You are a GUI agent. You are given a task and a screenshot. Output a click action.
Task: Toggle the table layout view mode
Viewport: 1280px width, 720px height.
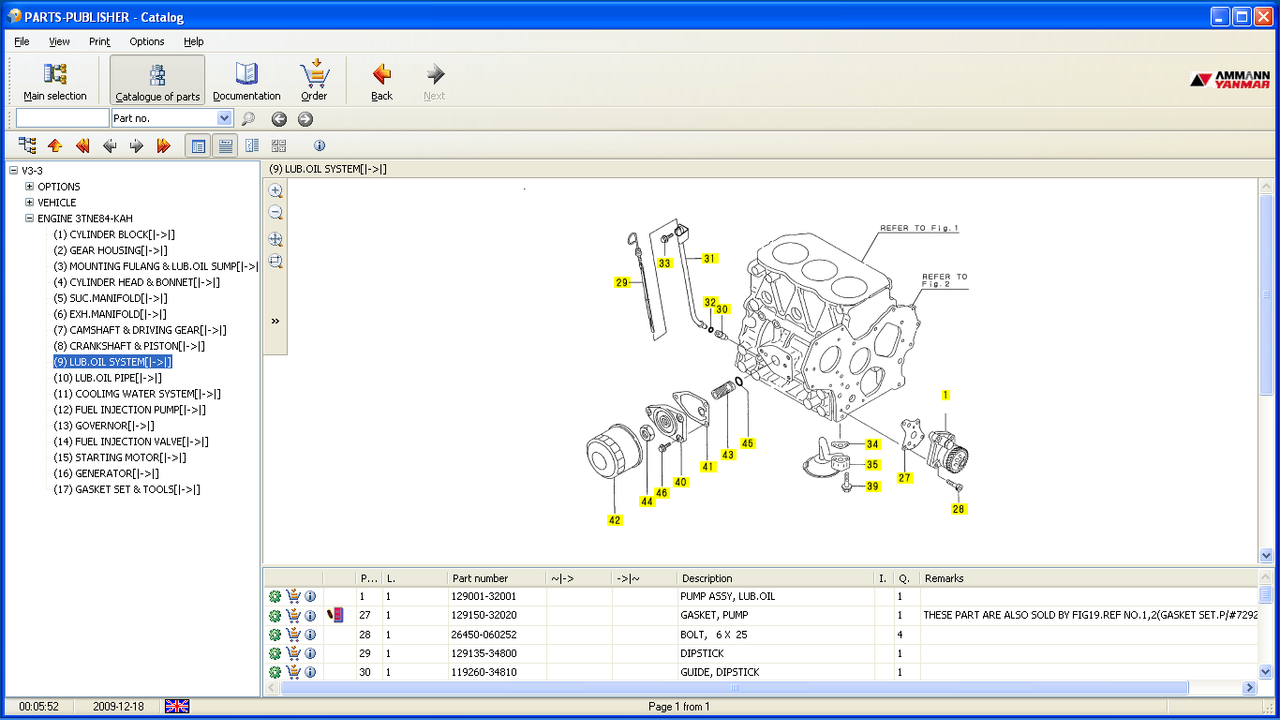(x=225, y=146)
